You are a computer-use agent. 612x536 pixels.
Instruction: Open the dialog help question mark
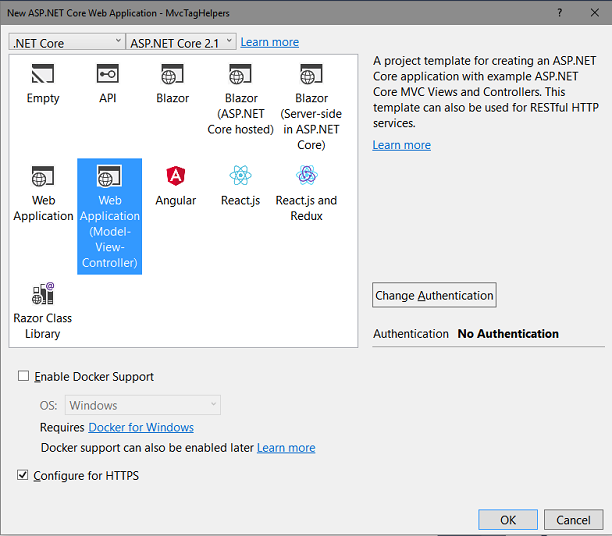tap(560, 12)
